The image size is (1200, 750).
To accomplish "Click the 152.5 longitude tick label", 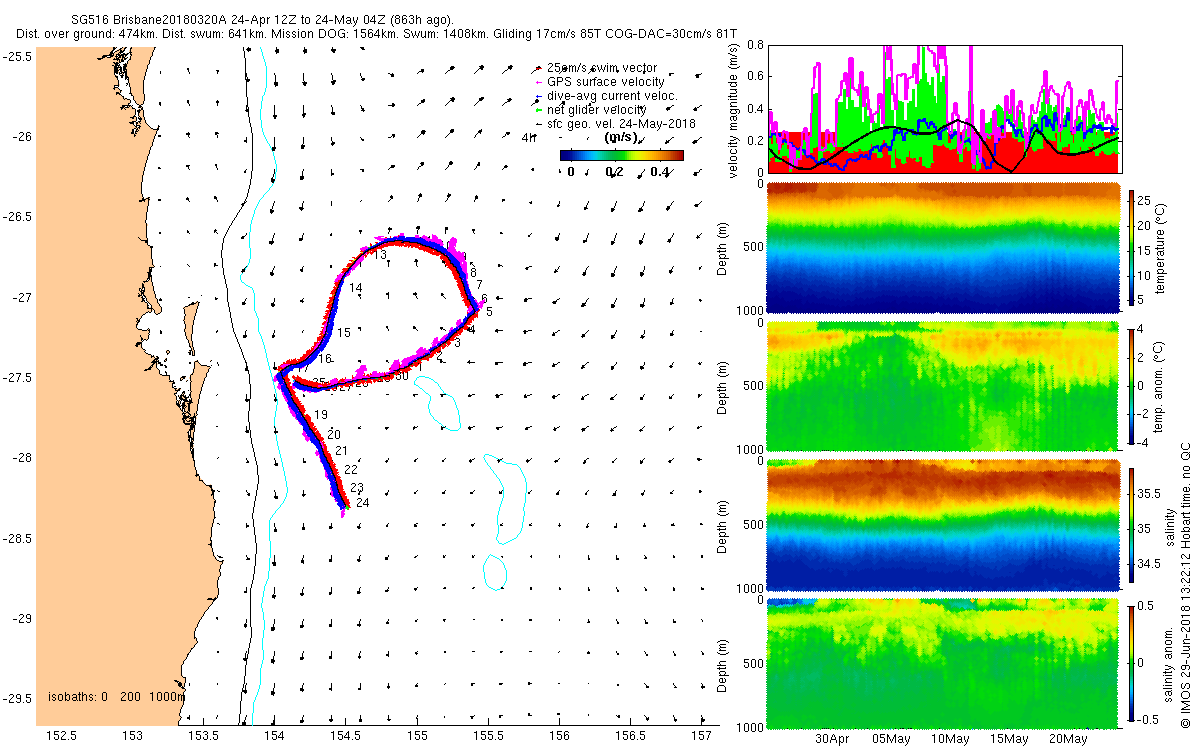I will point(62,736).
